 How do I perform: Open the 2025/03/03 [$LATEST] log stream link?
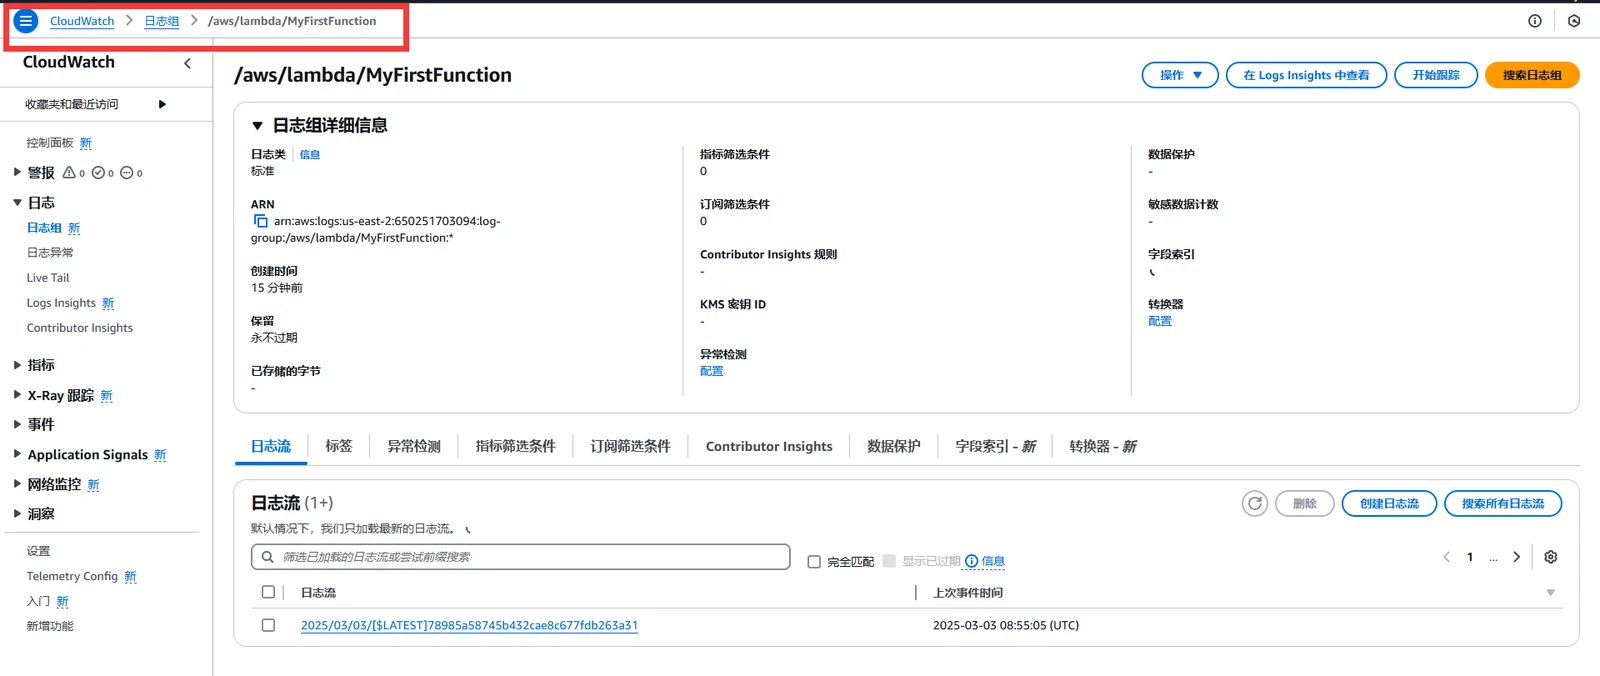[x=469, y=625]
